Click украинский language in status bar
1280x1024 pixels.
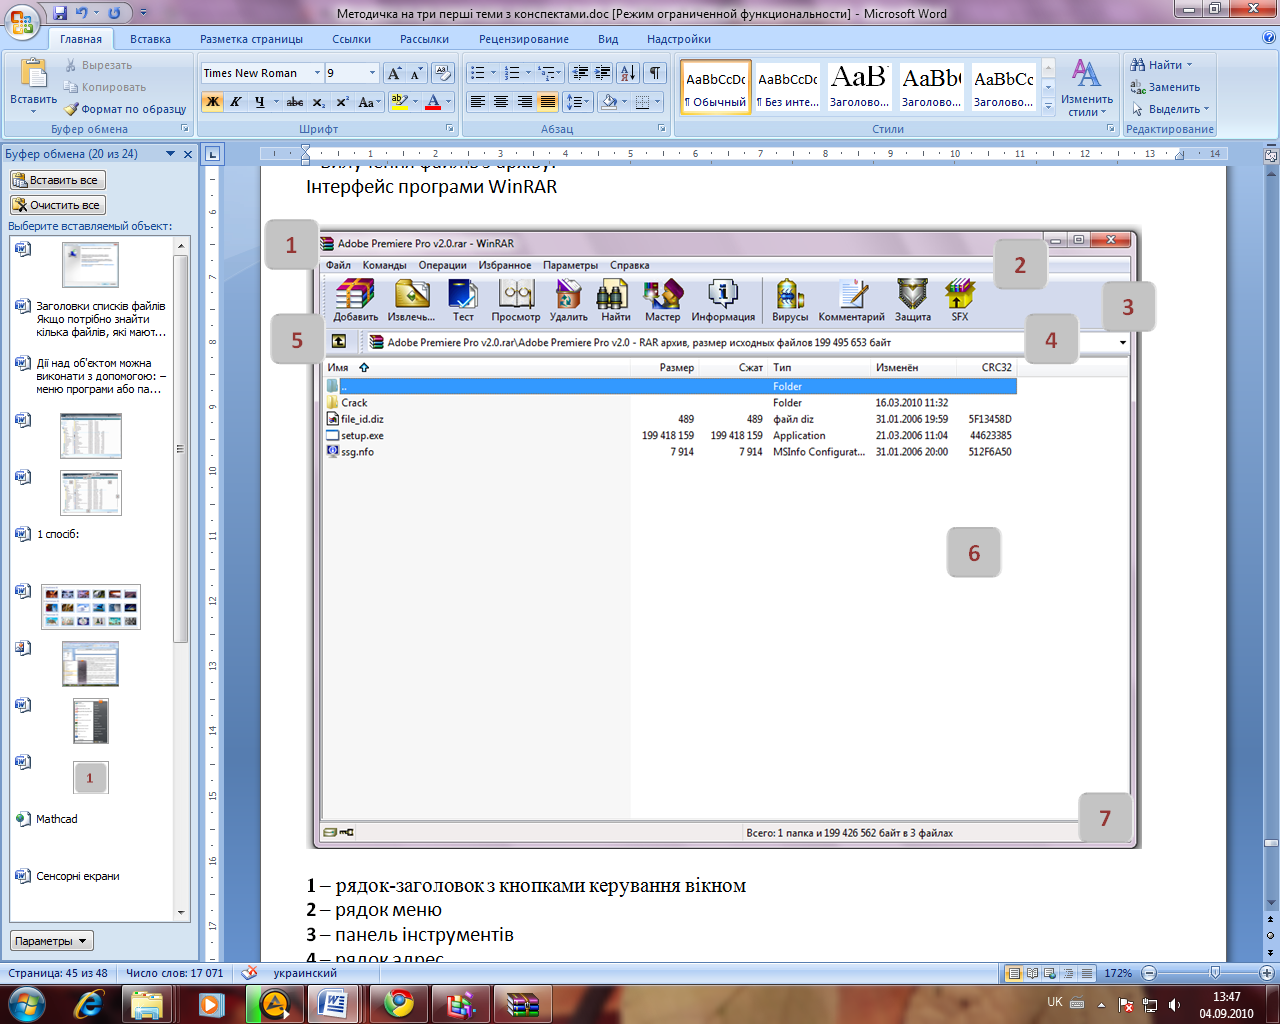point(305,973)
